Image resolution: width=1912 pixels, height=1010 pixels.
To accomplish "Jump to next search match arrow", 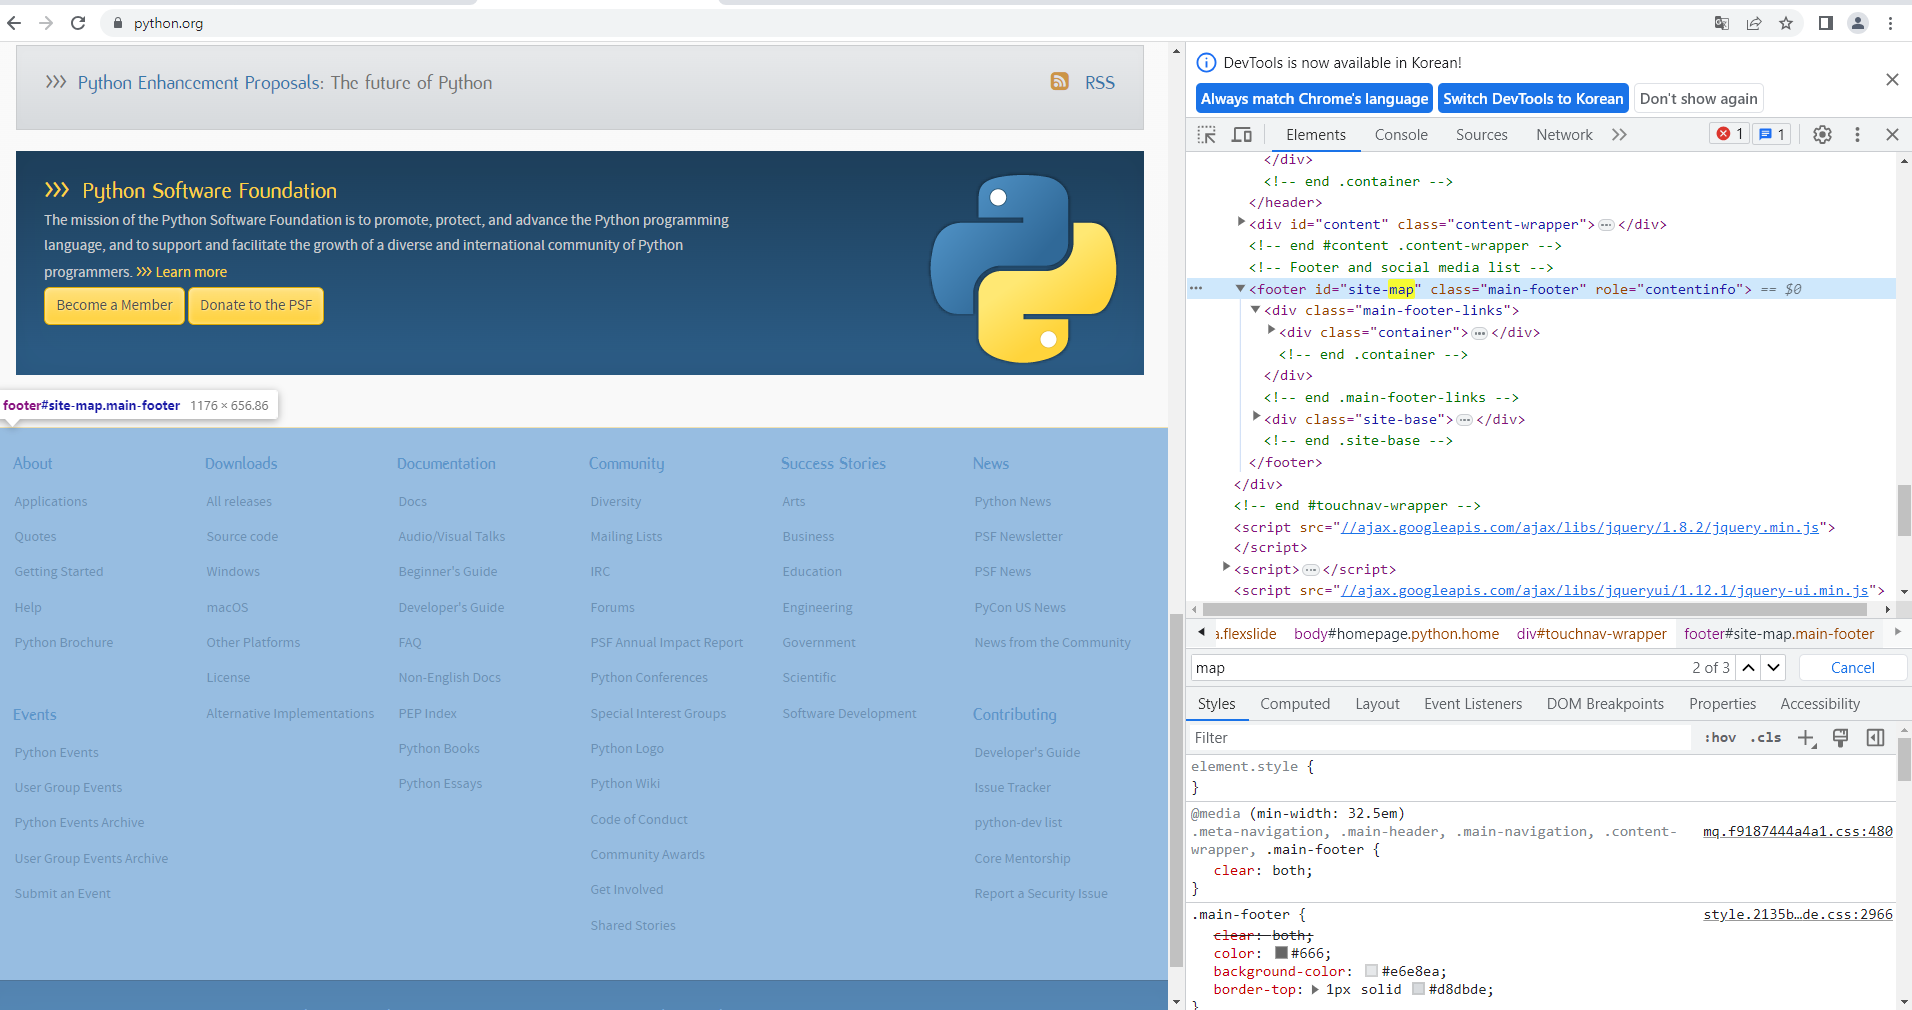I will point(1773,667).
